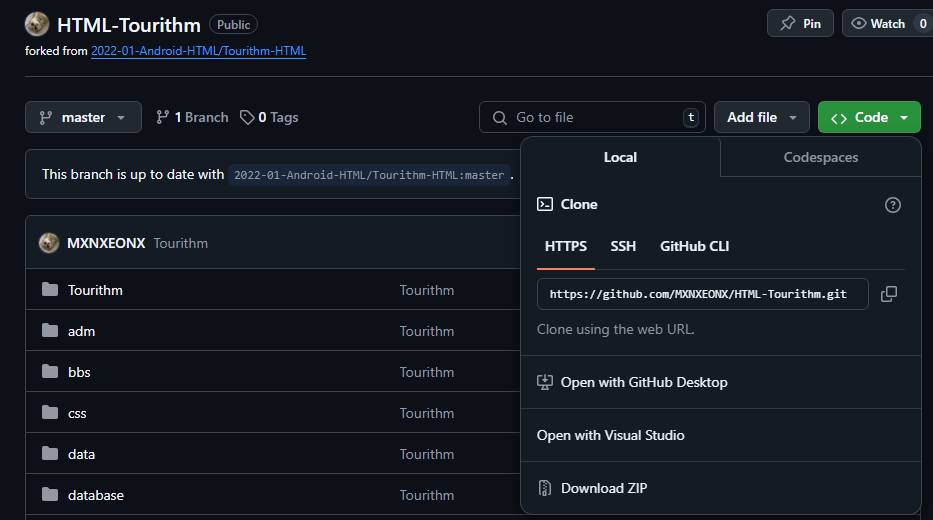
Task: Switch to the Codespaces tab
Action: [x=821, y=157]
